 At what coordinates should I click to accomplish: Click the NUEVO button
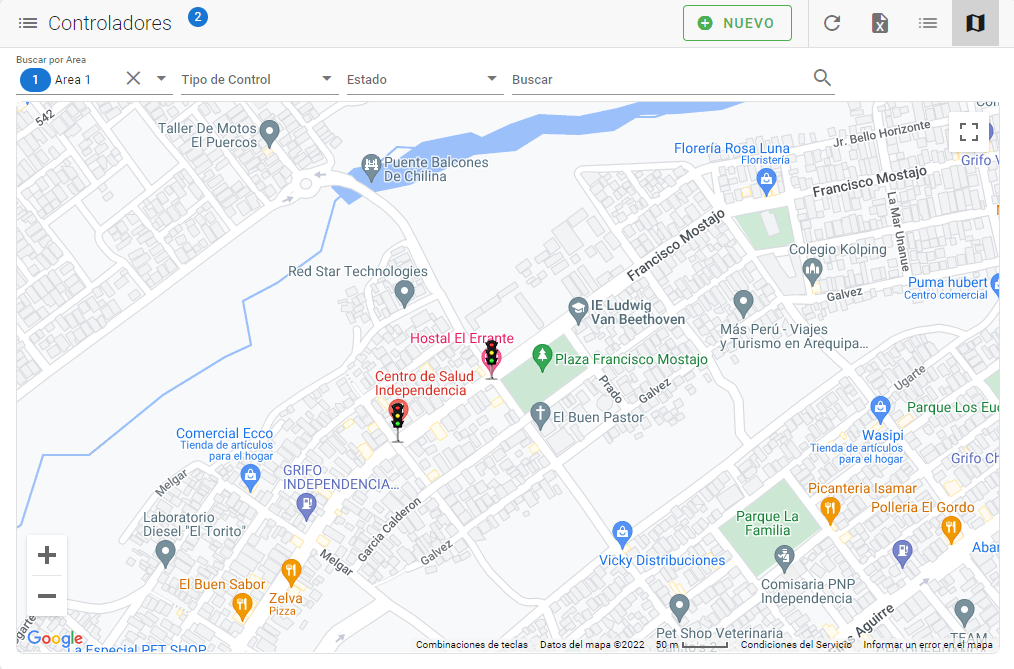click(x=737, y=23)
